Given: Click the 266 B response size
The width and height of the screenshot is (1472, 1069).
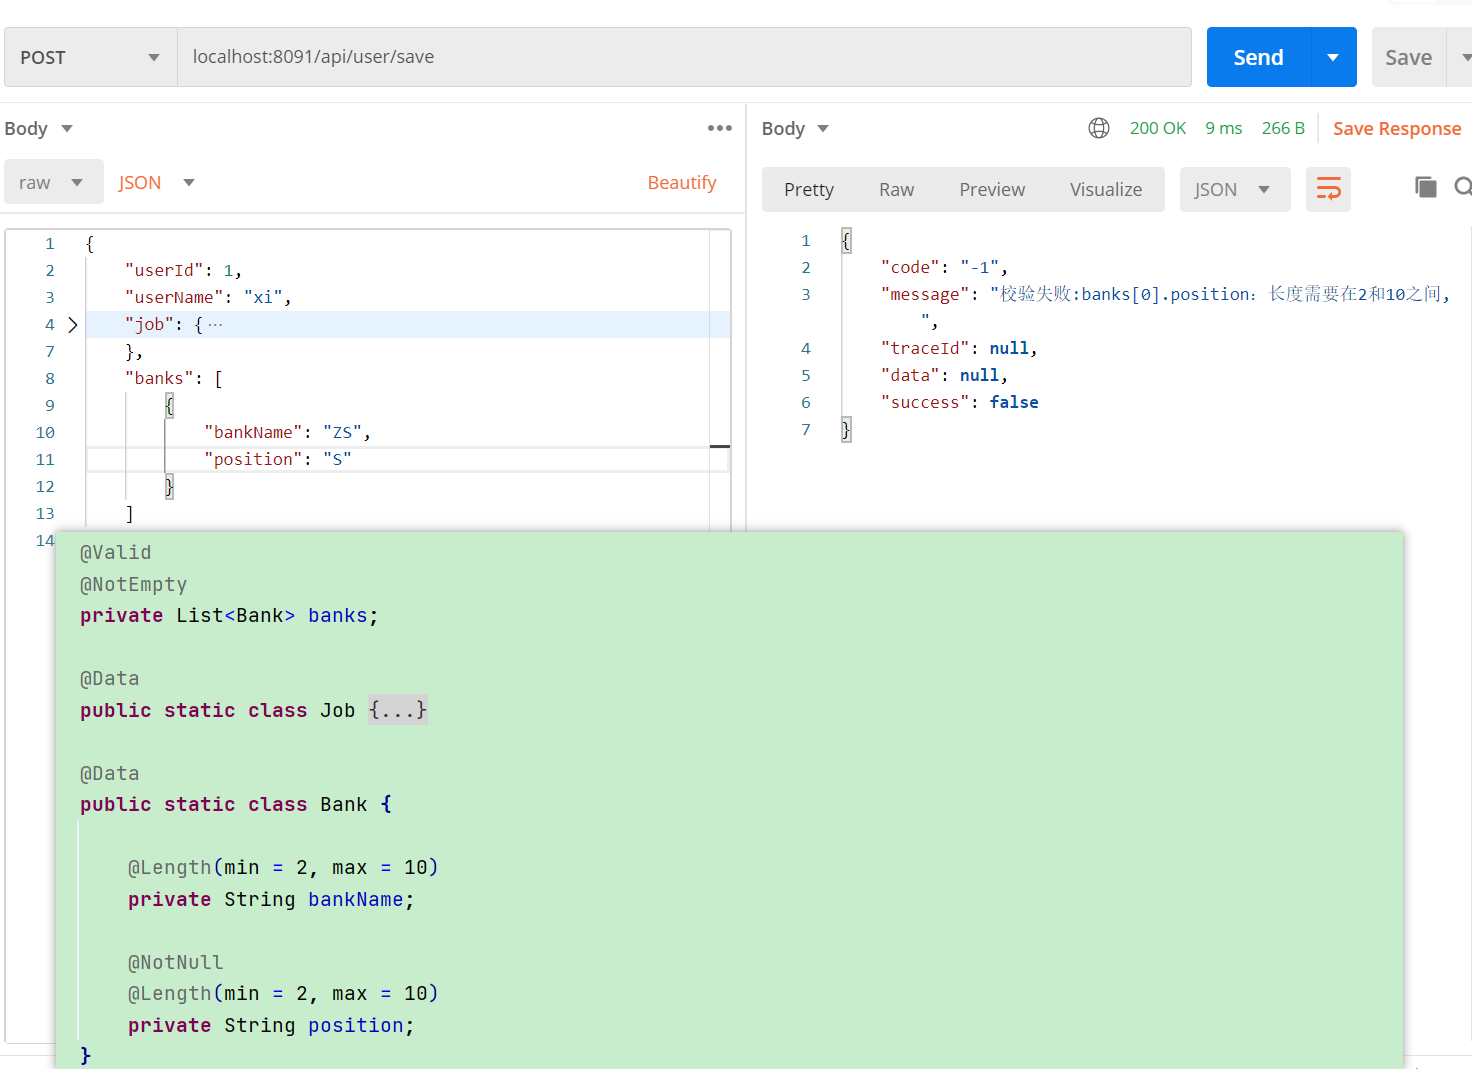Looking at the screenshot, I should coord(1283,128).
